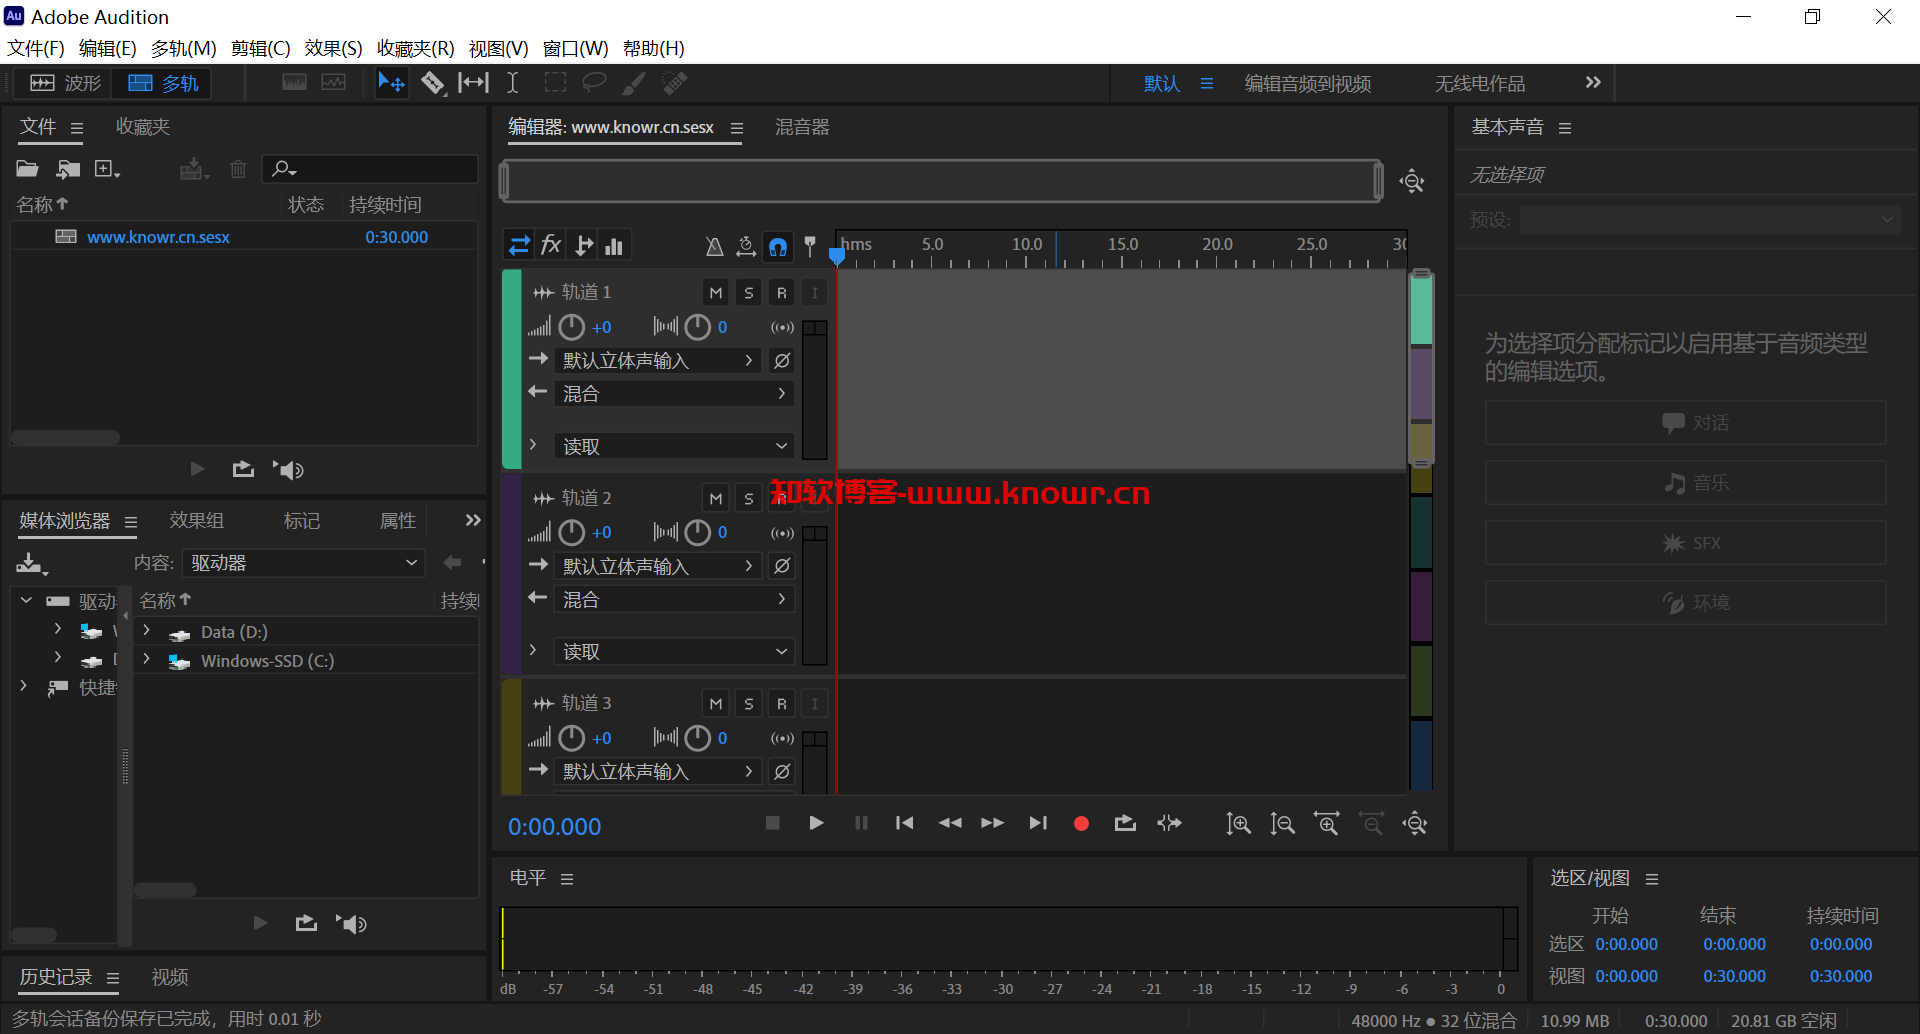The image size is (1920, 1034).
Task: Open the 效果(S) menu
Action: point(333,48)
